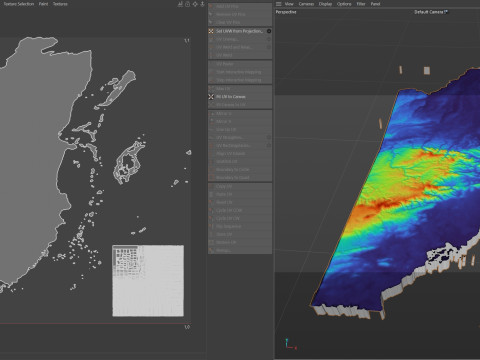Viewport: 480px width, 360px height.
Task: Apply Boundary to Quad
Action: click(x=240, y=178)
